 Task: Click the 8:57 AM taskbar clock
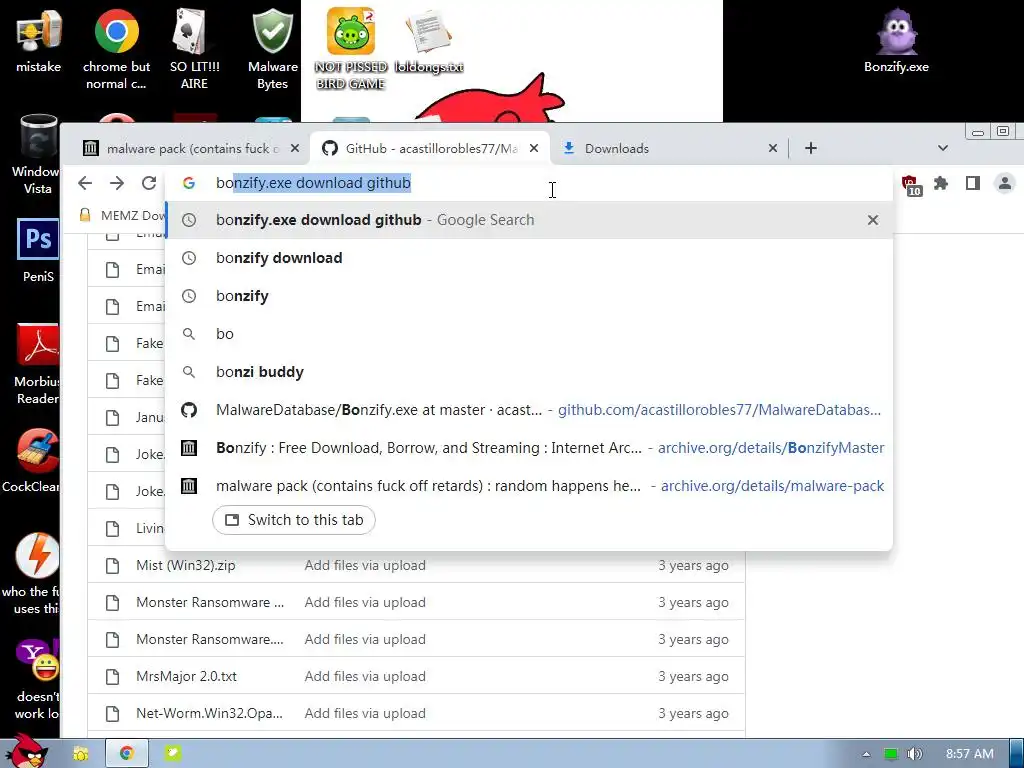pyautogui.click(x=969, y=754)
